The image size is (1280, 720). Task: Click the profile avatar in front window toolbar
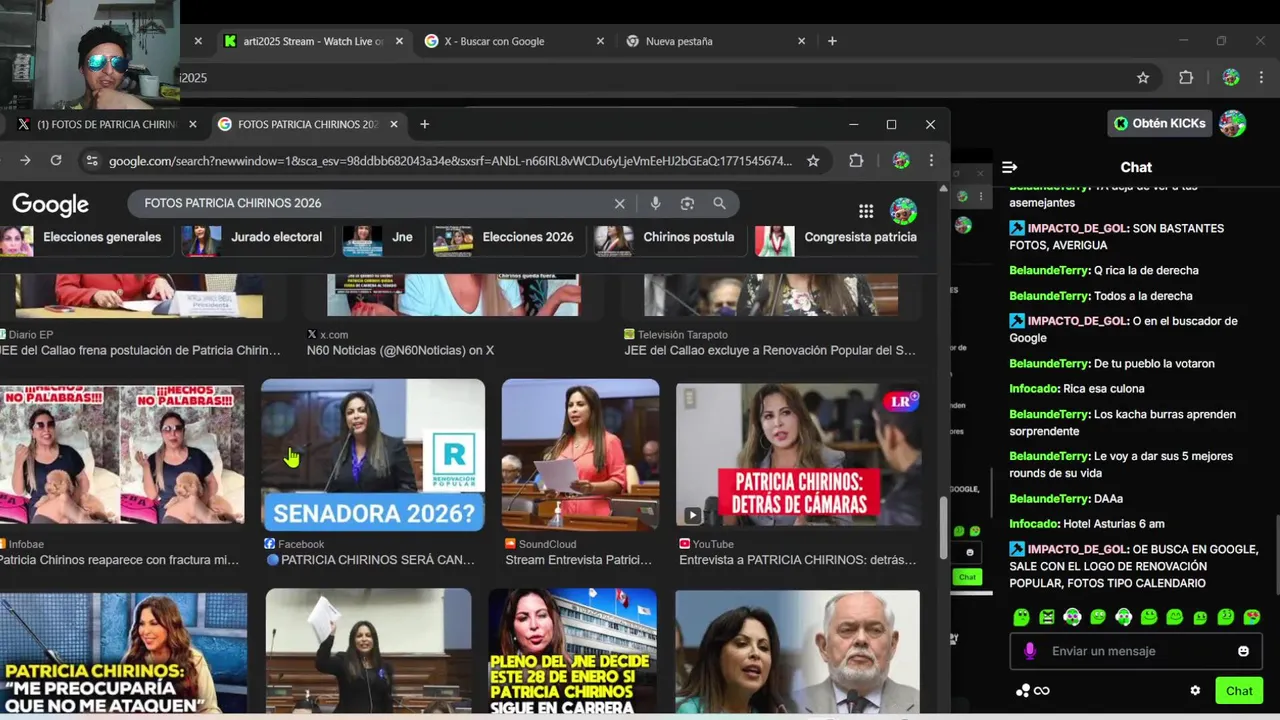pos(901,160)
